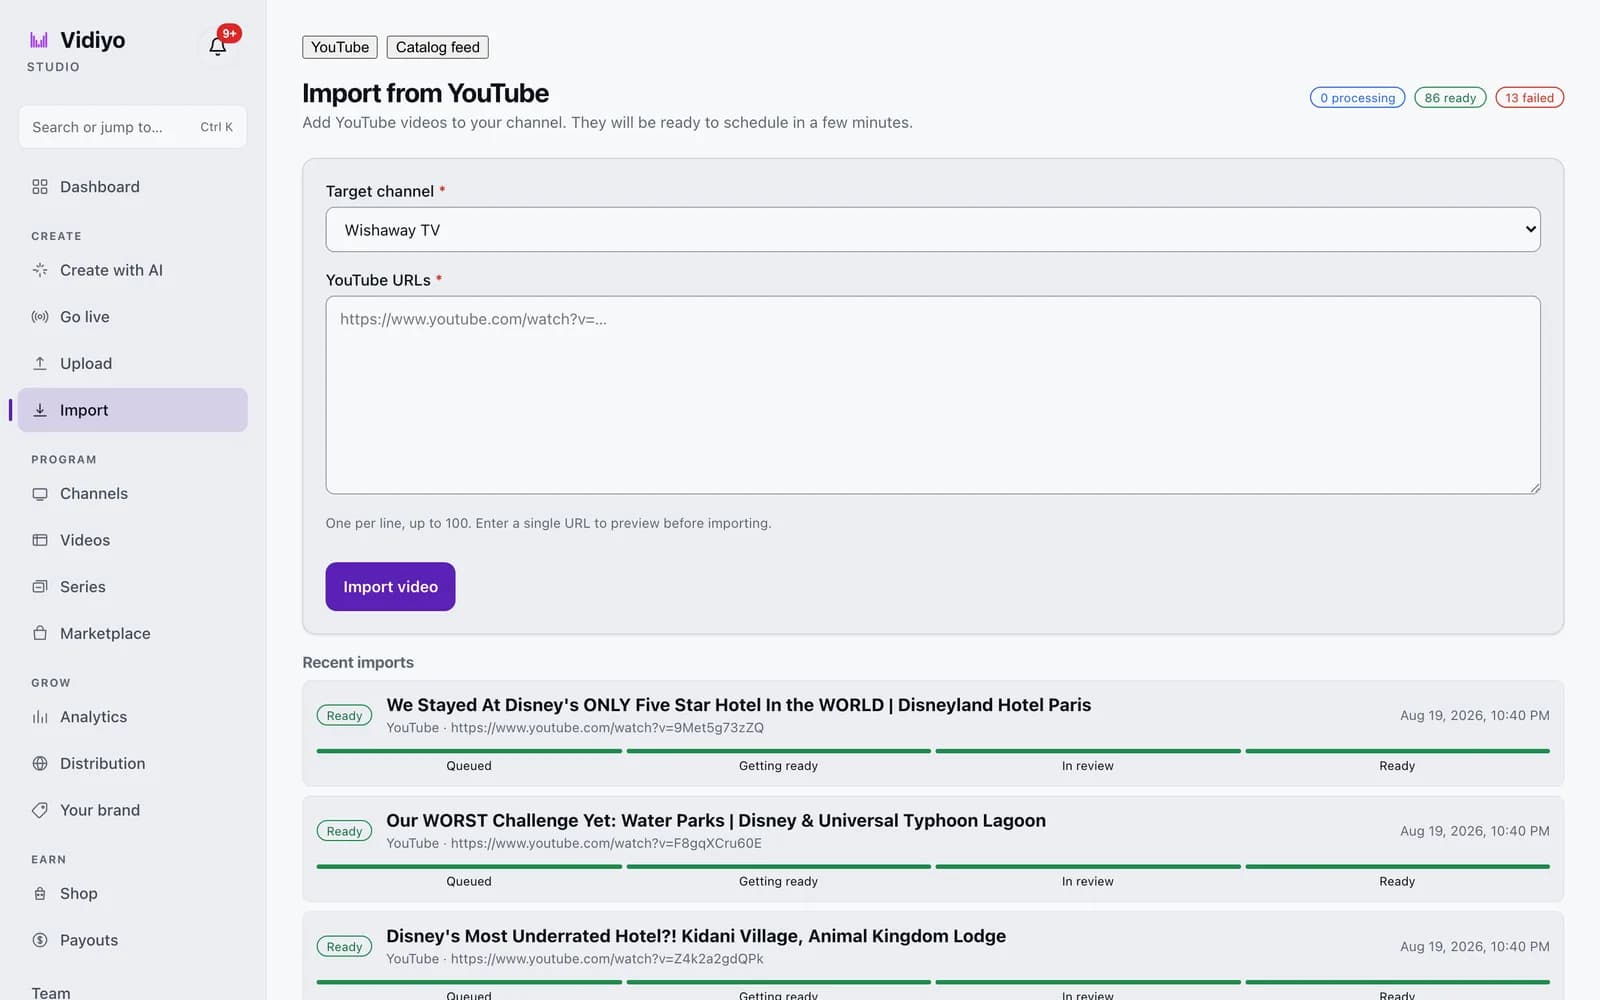The width and height of the screenshot is (1600, 1000).
Task: Focus the YouTube URLs text area
Action: click(933, 395)
